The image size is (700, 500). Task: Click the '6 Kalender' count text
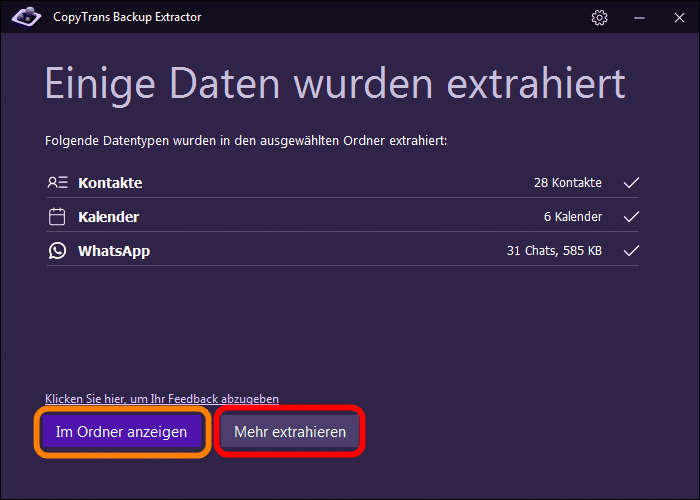(x=573, y=217)
